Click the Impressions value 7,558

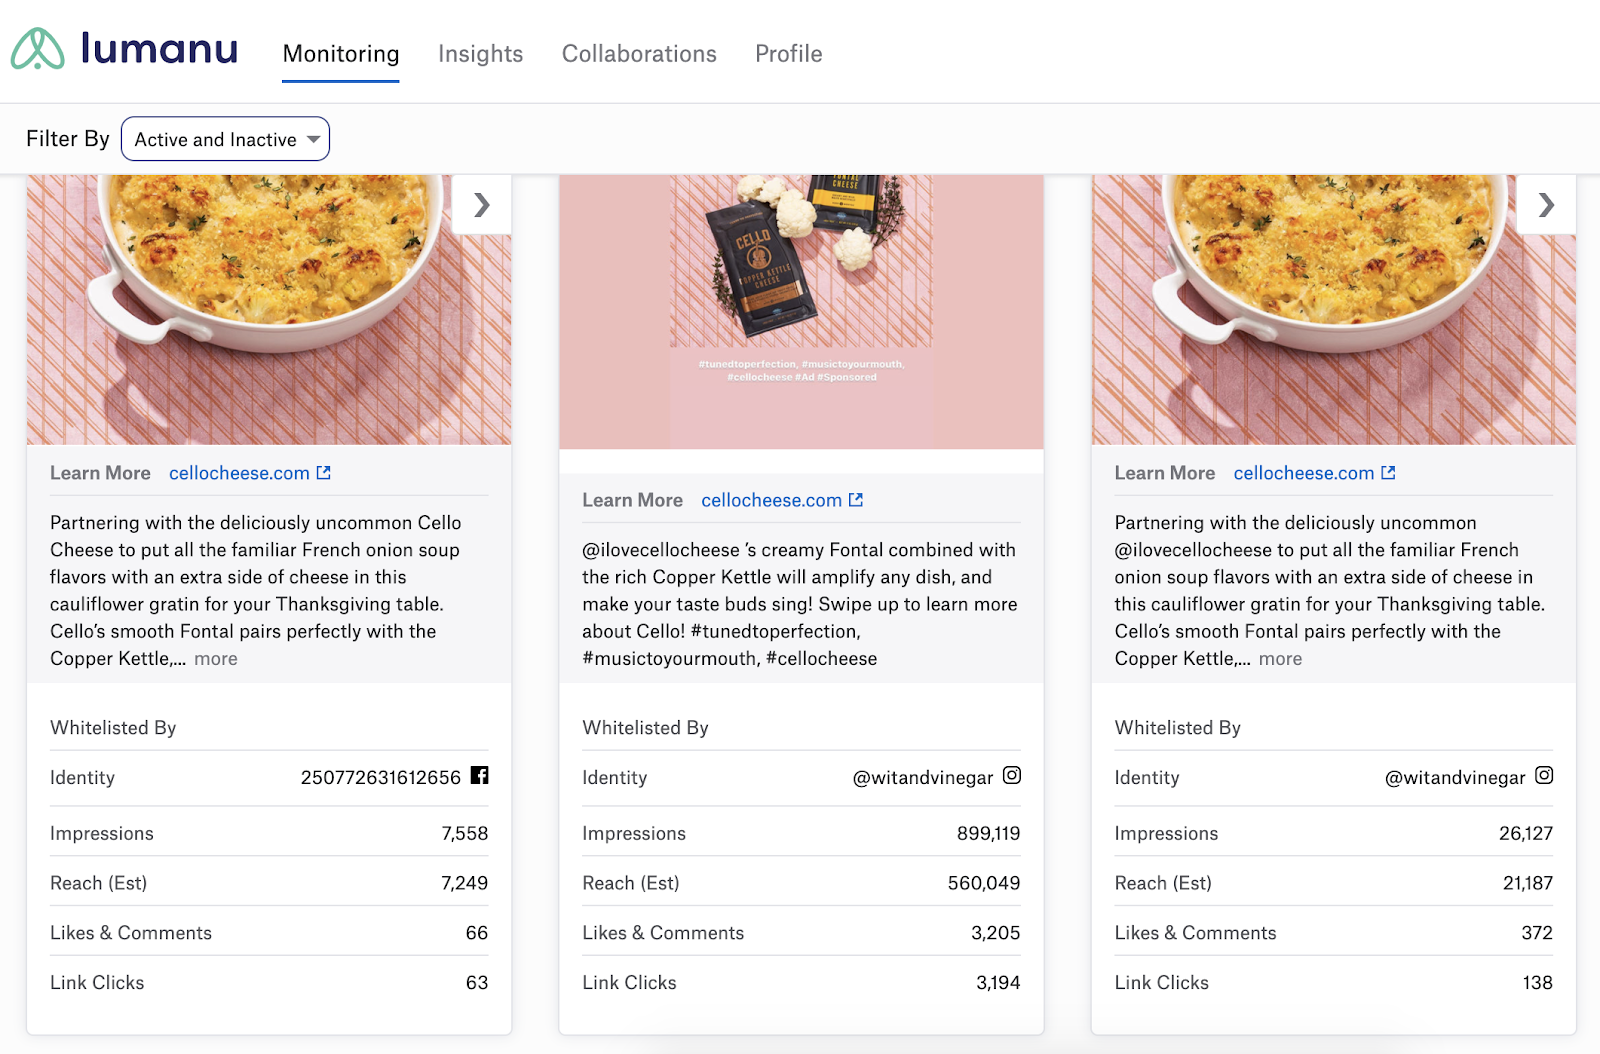tap(465, 834)
